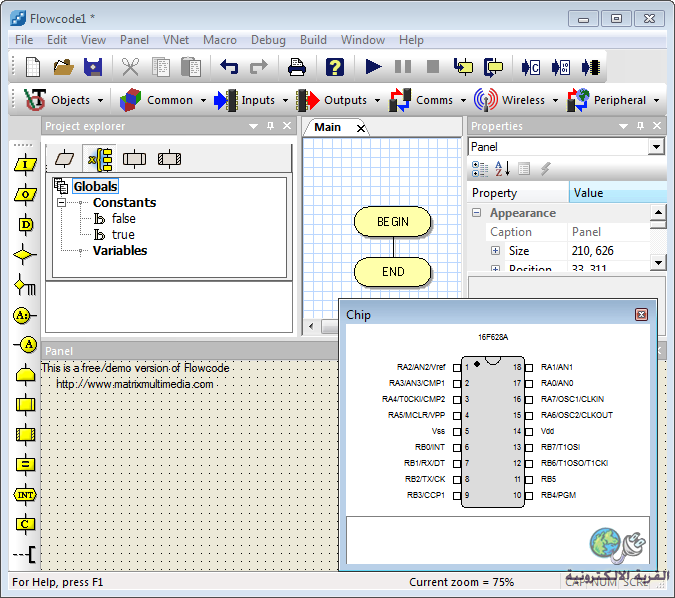Insert a Loop icon from the icon bar
675x598 pixels.
point(25,375)
